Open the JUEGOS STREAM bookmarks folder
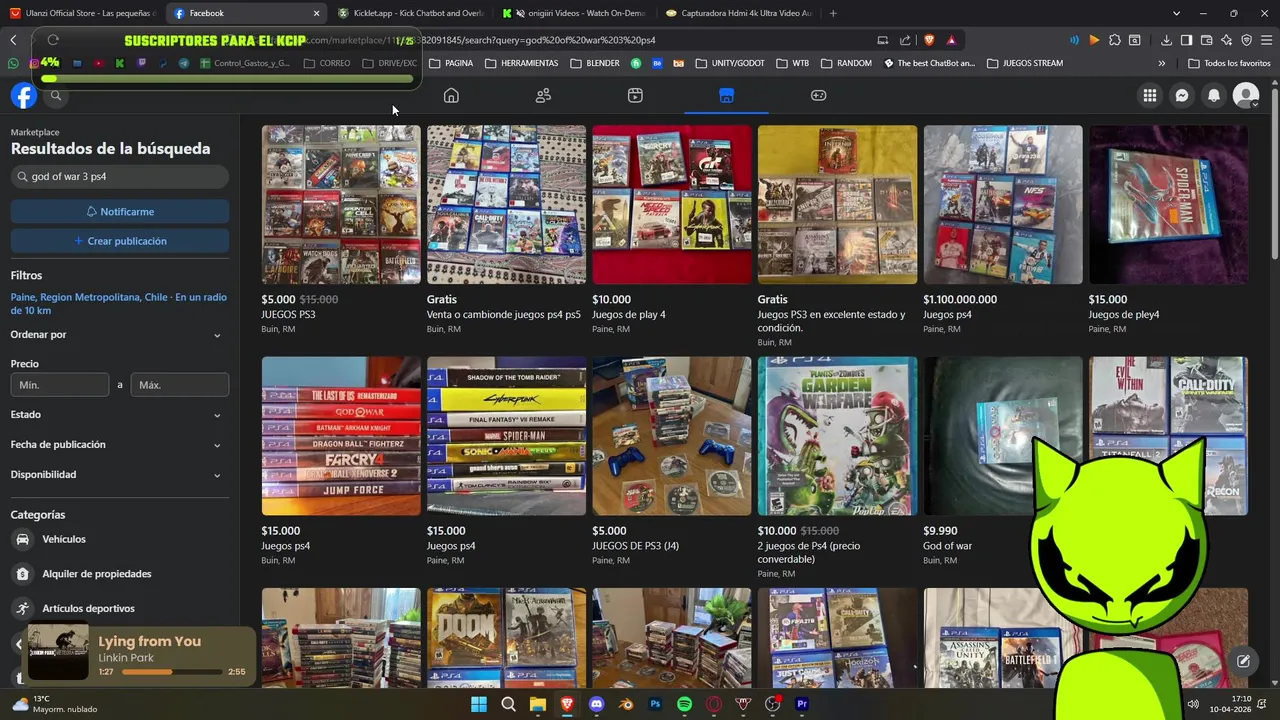The height and width of the screenshot is (720, 1280). (1025, 63)
